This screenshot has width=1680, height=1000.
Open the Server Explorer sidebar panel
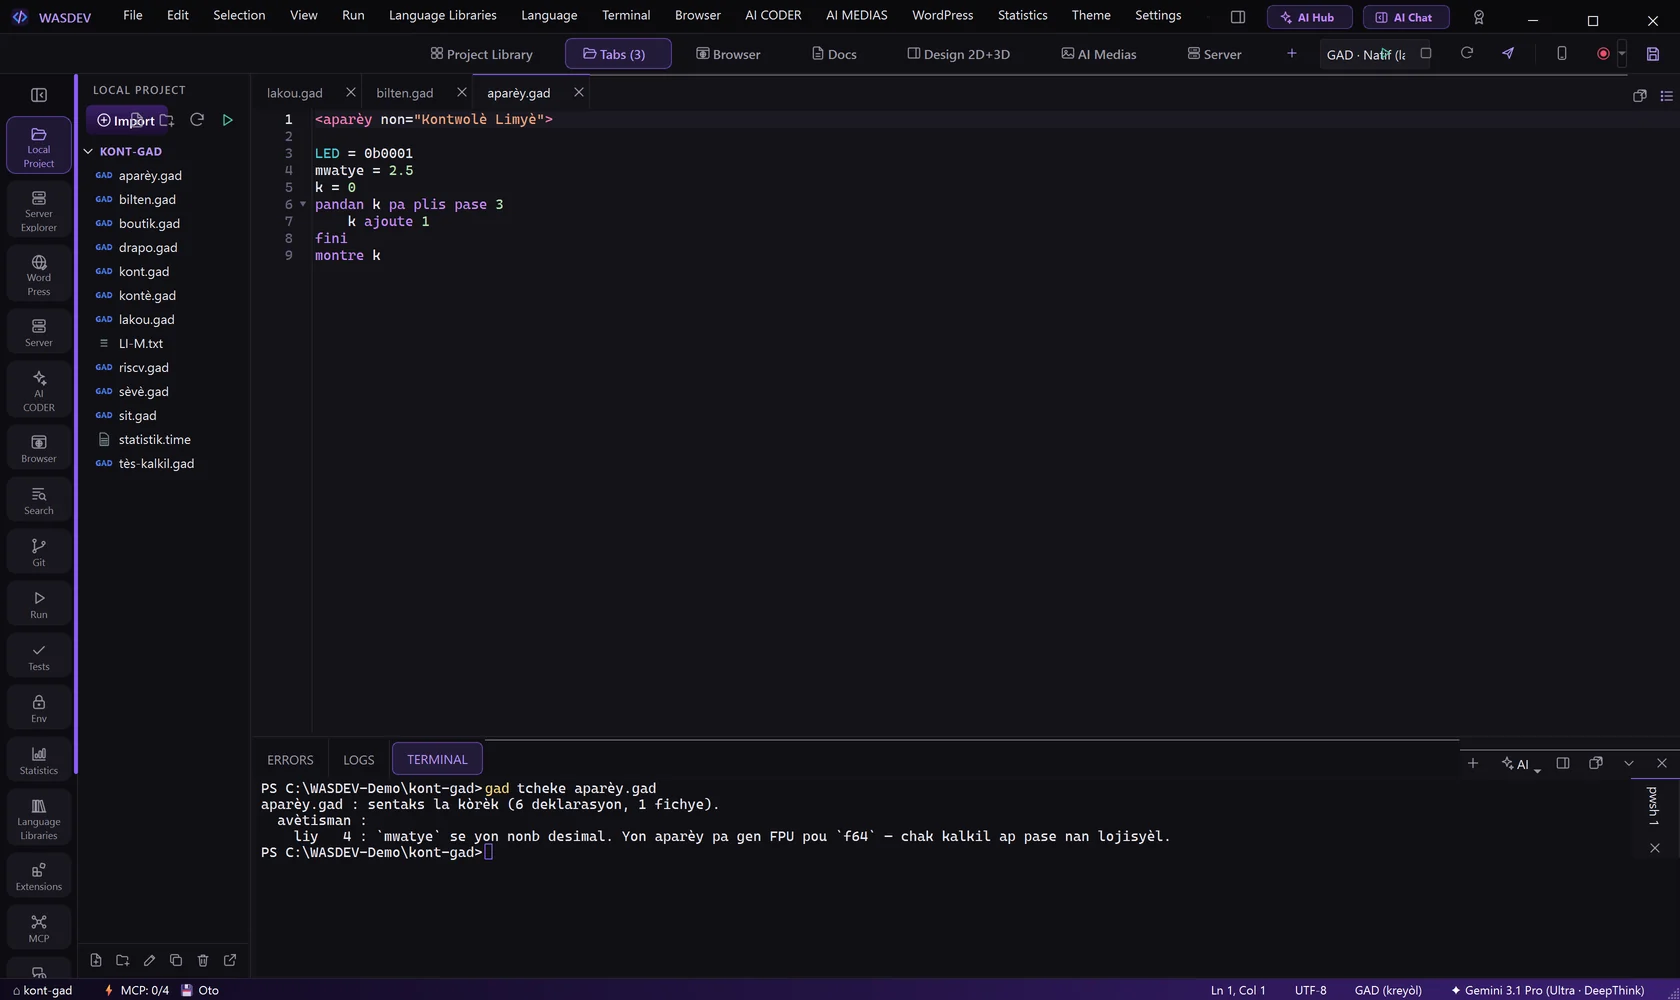click(39, 210)
